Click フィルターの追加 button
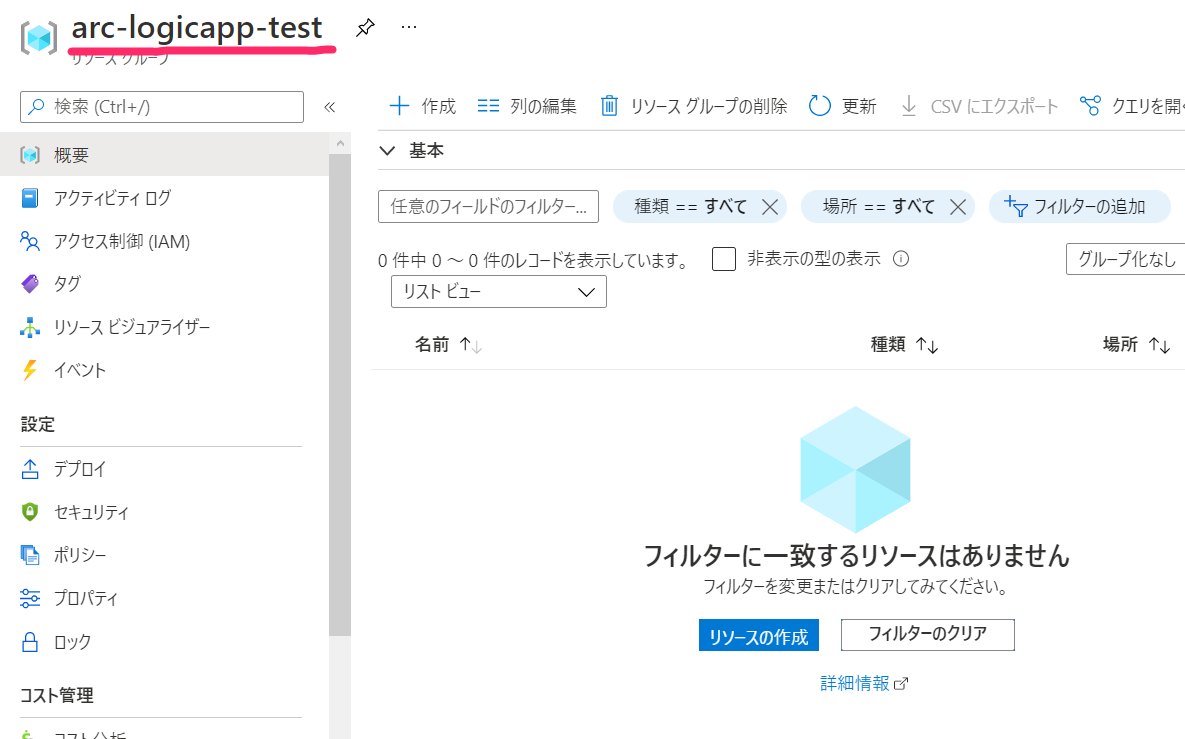 click(x=1080, y=206)
